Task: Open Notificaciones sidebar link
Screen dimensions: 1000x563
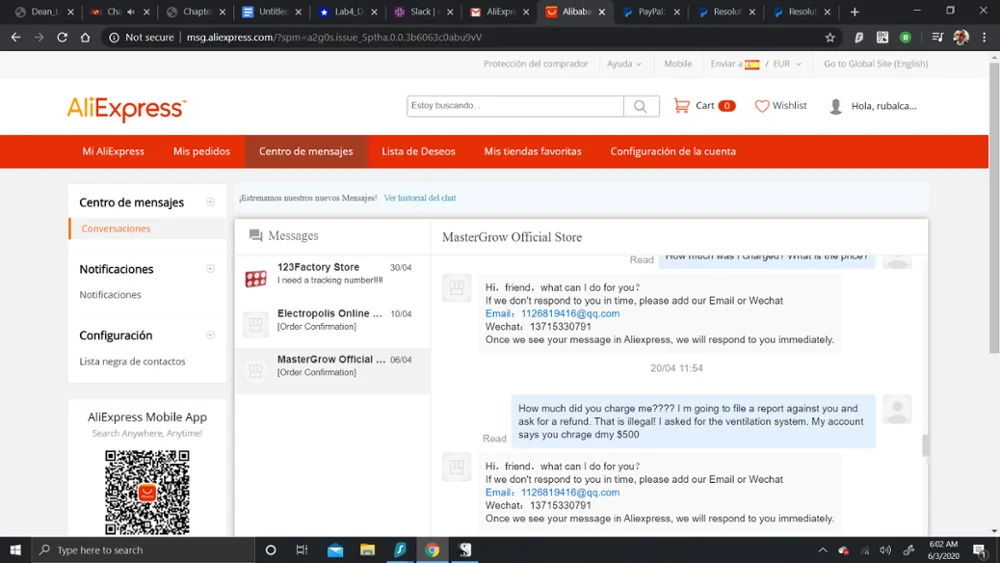Action: coord(110,295)
